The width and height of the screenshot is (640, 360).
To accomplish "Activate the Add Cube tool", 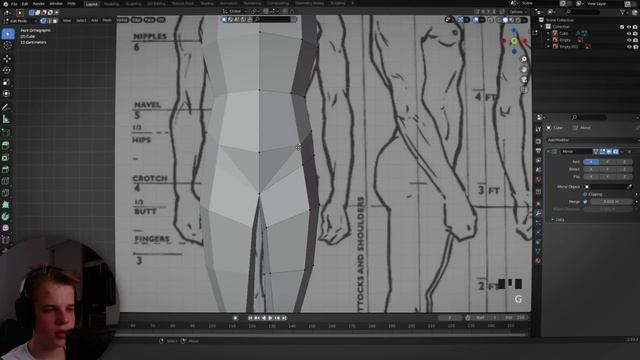I will click(x=6, y=133).
